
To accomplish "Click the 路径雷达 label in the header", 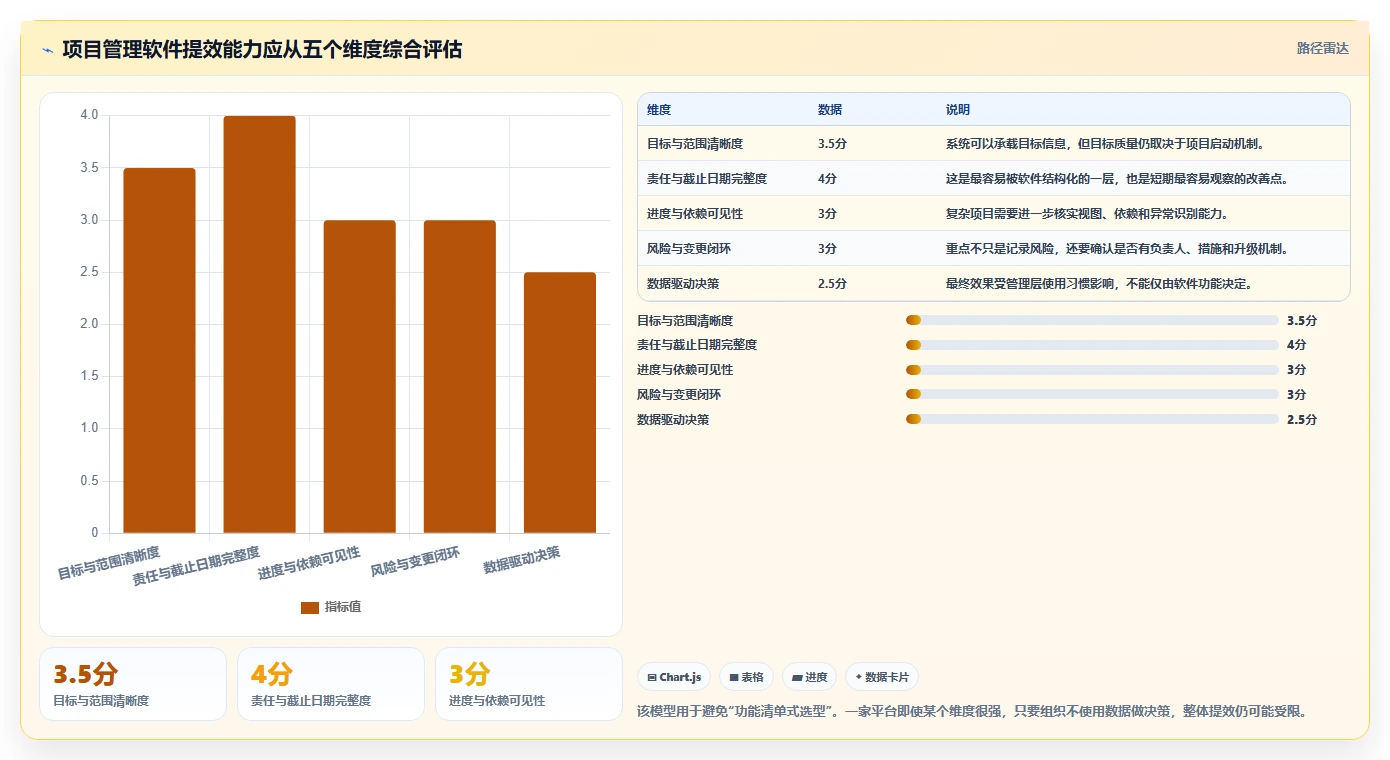I will point(1322,48).
